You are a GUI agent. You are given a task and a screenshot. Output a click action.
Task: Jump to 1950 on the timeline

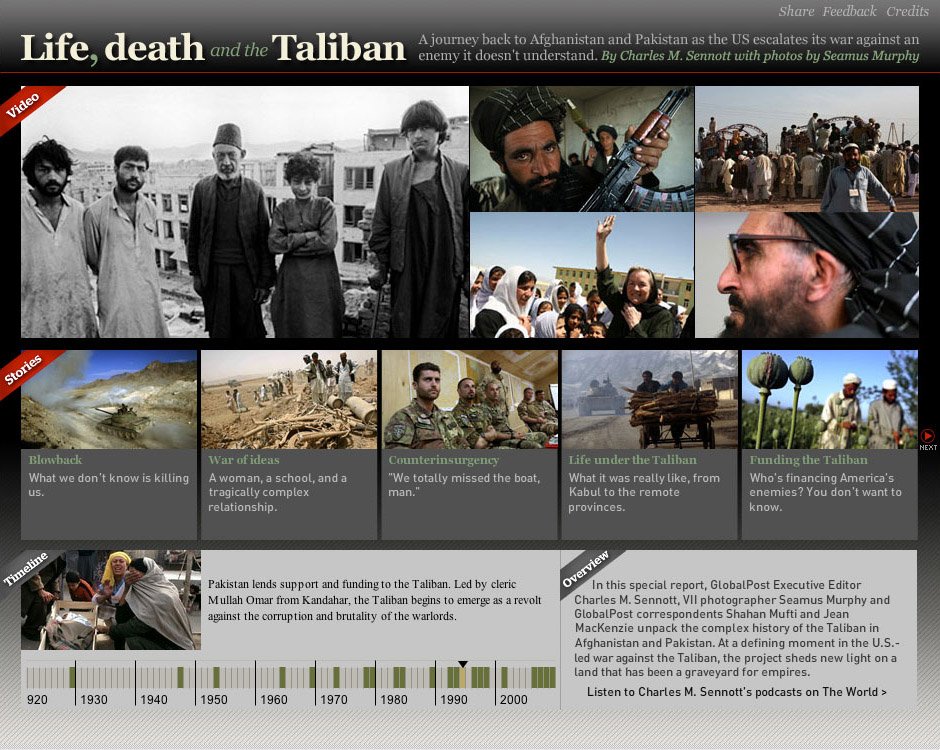click(214, 699)
